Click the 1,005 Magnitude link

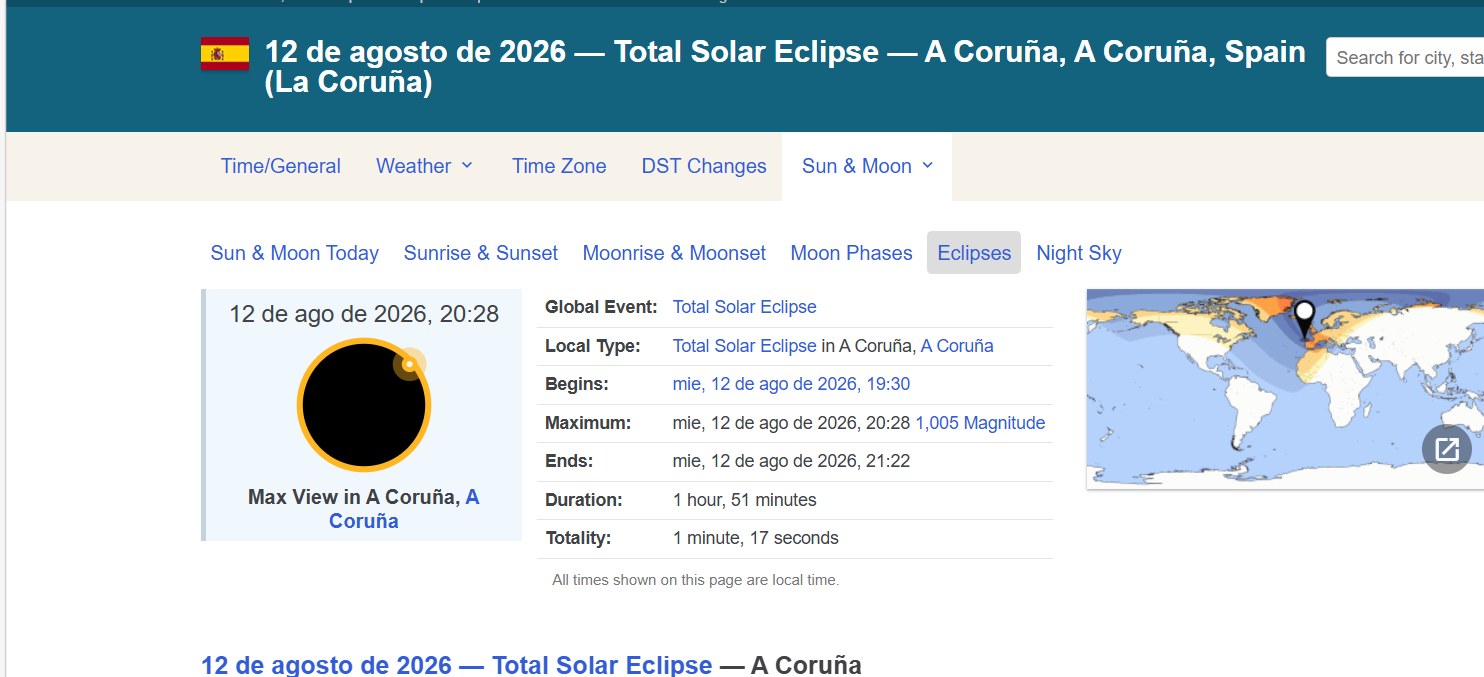[x=980, y=422]
